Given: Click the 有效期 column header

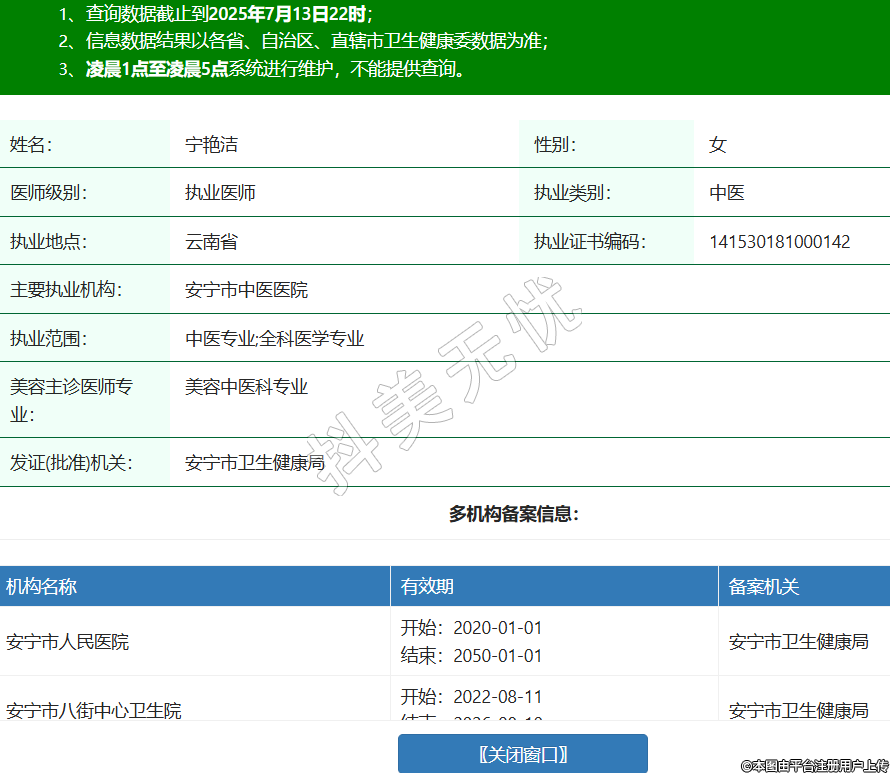Looking at the screenshot, I should click(x=427, y=587).
